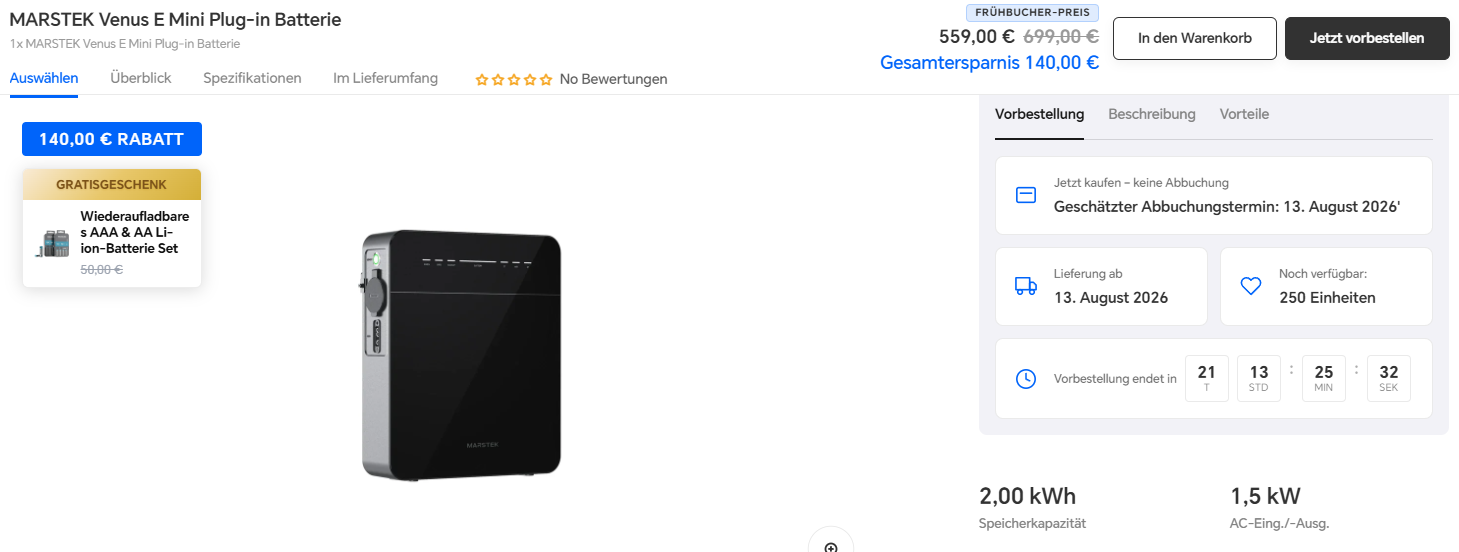Click the 140,00 € RABATT badge

tap(112, 139)
